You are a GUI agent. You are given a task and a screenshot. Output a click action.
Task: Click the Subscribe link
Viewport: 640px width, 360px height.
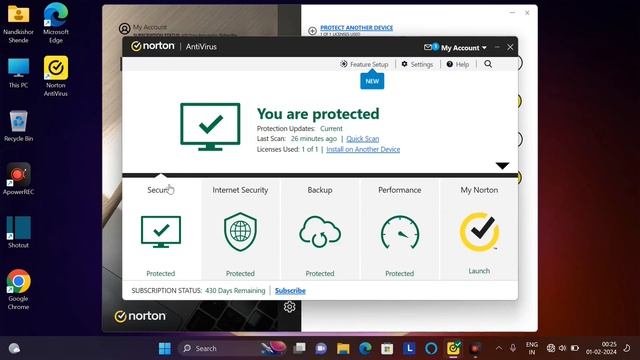[290, 291]
